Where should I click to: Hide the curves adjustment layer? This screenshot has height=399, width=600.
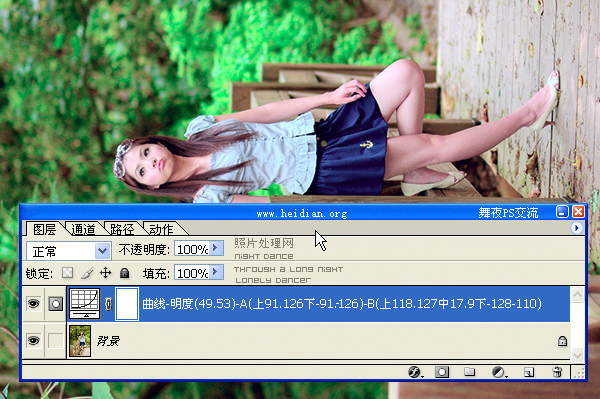point(34,304)
